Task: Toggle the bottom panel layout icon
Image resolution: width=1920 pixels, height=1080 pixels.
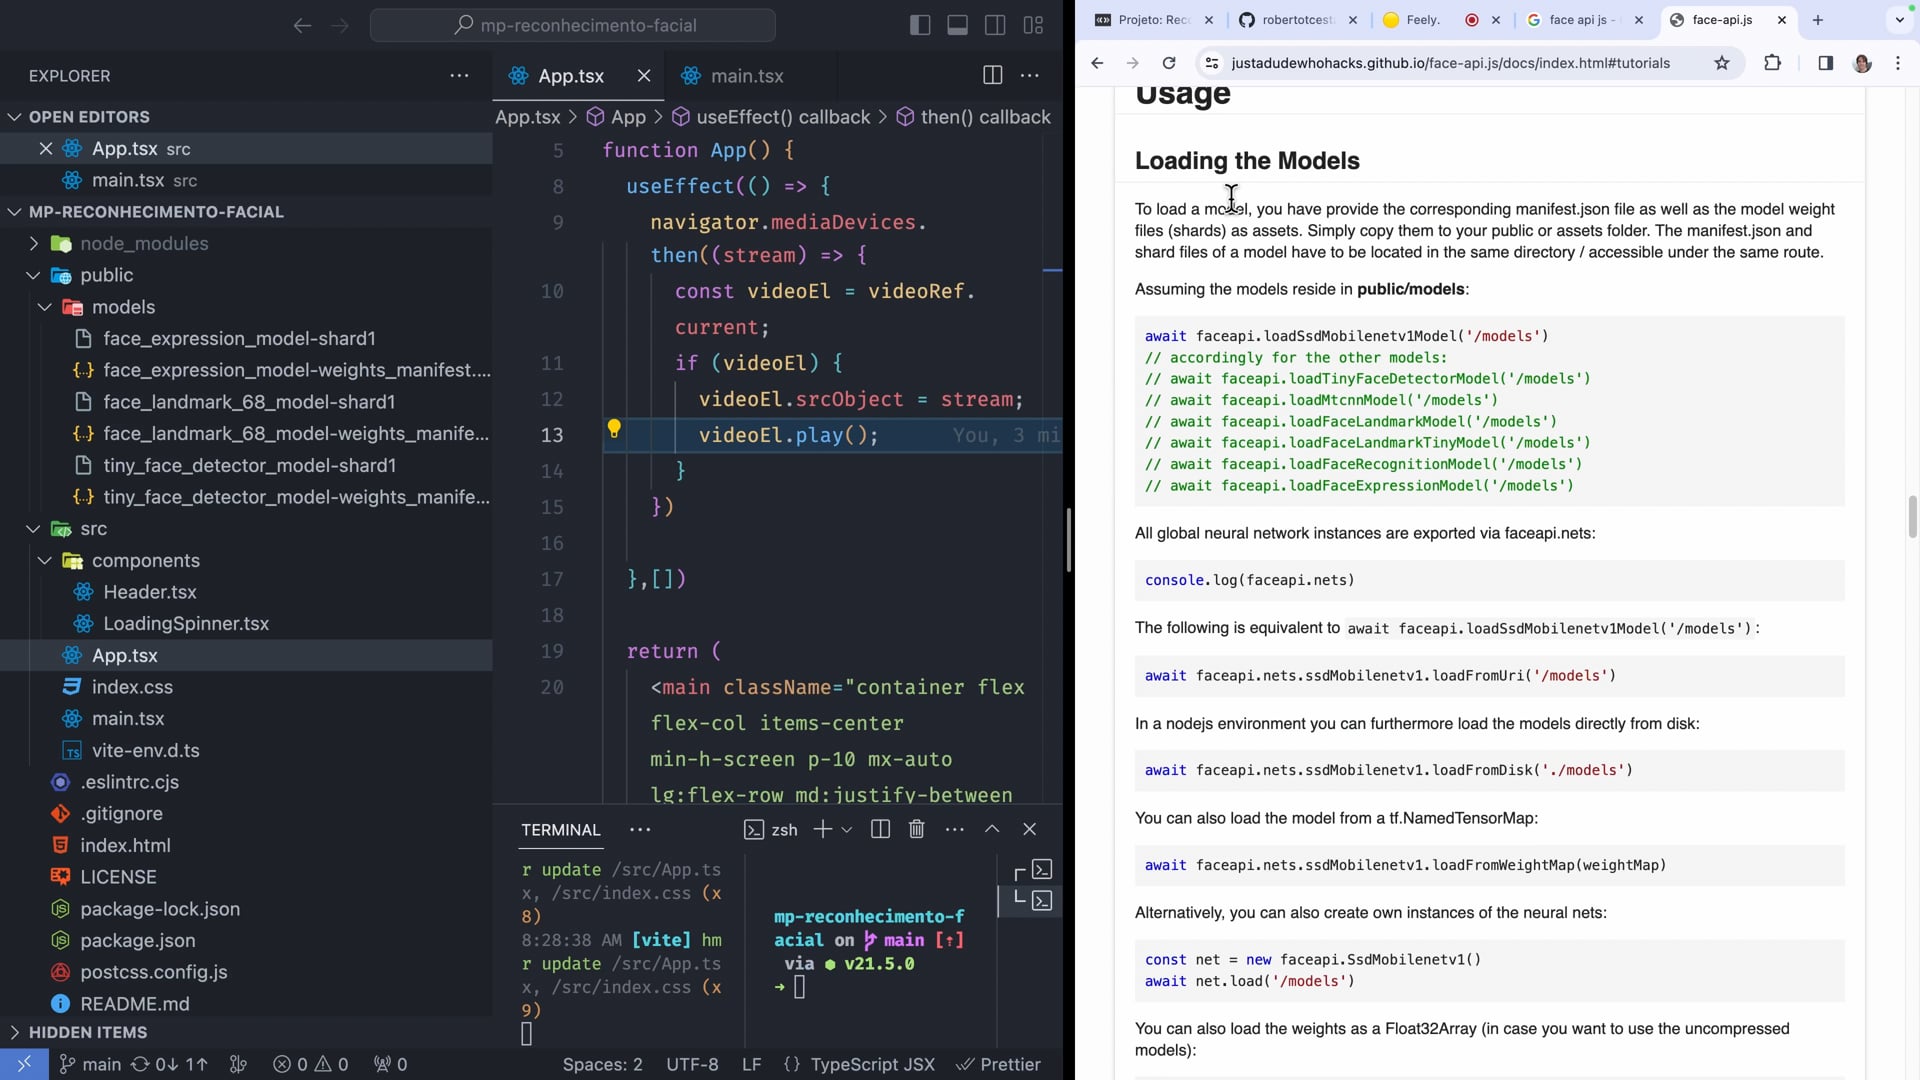Action: pos(957,25)
